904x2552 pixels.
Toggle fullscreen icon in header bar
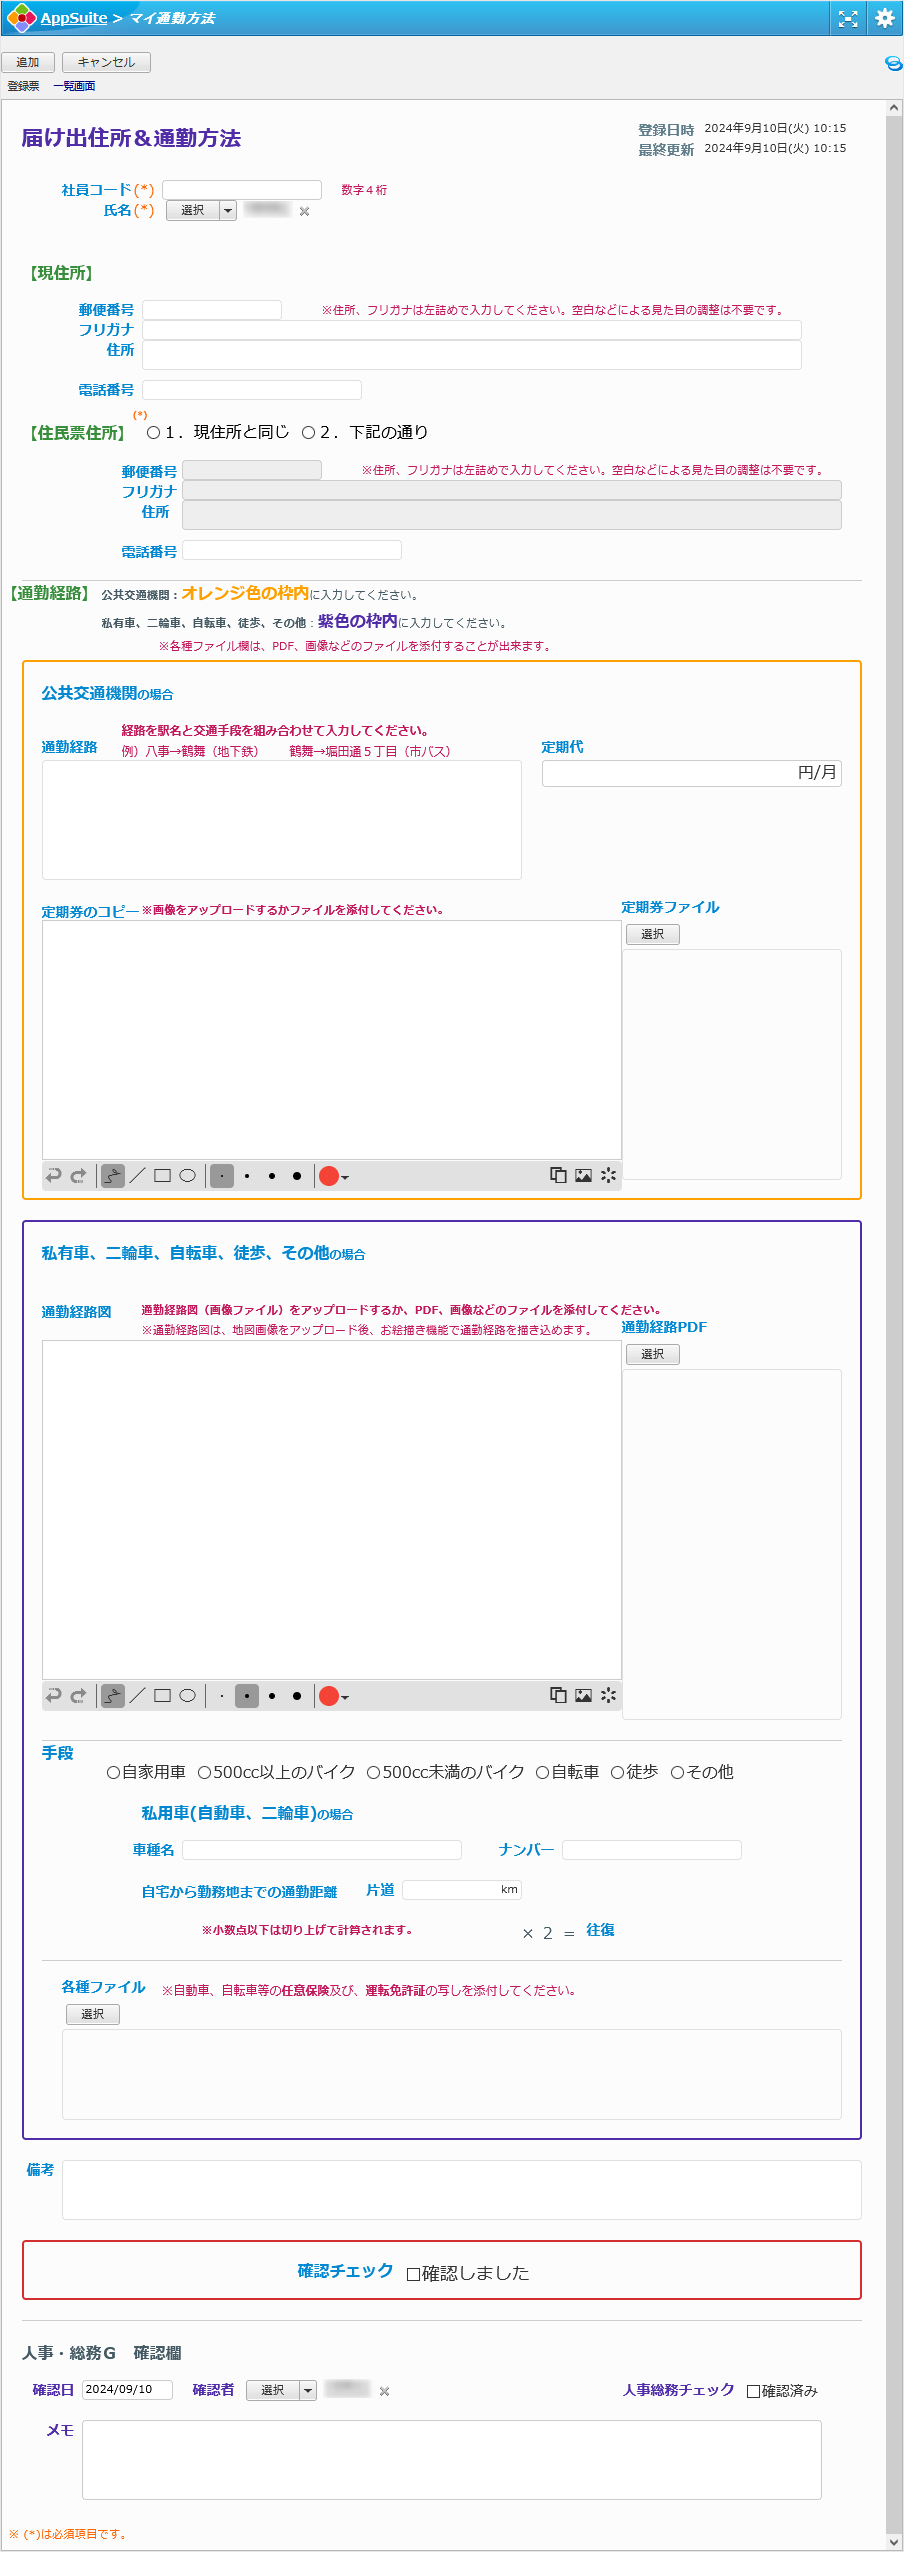pyautogui.click(x=848, y=18)
